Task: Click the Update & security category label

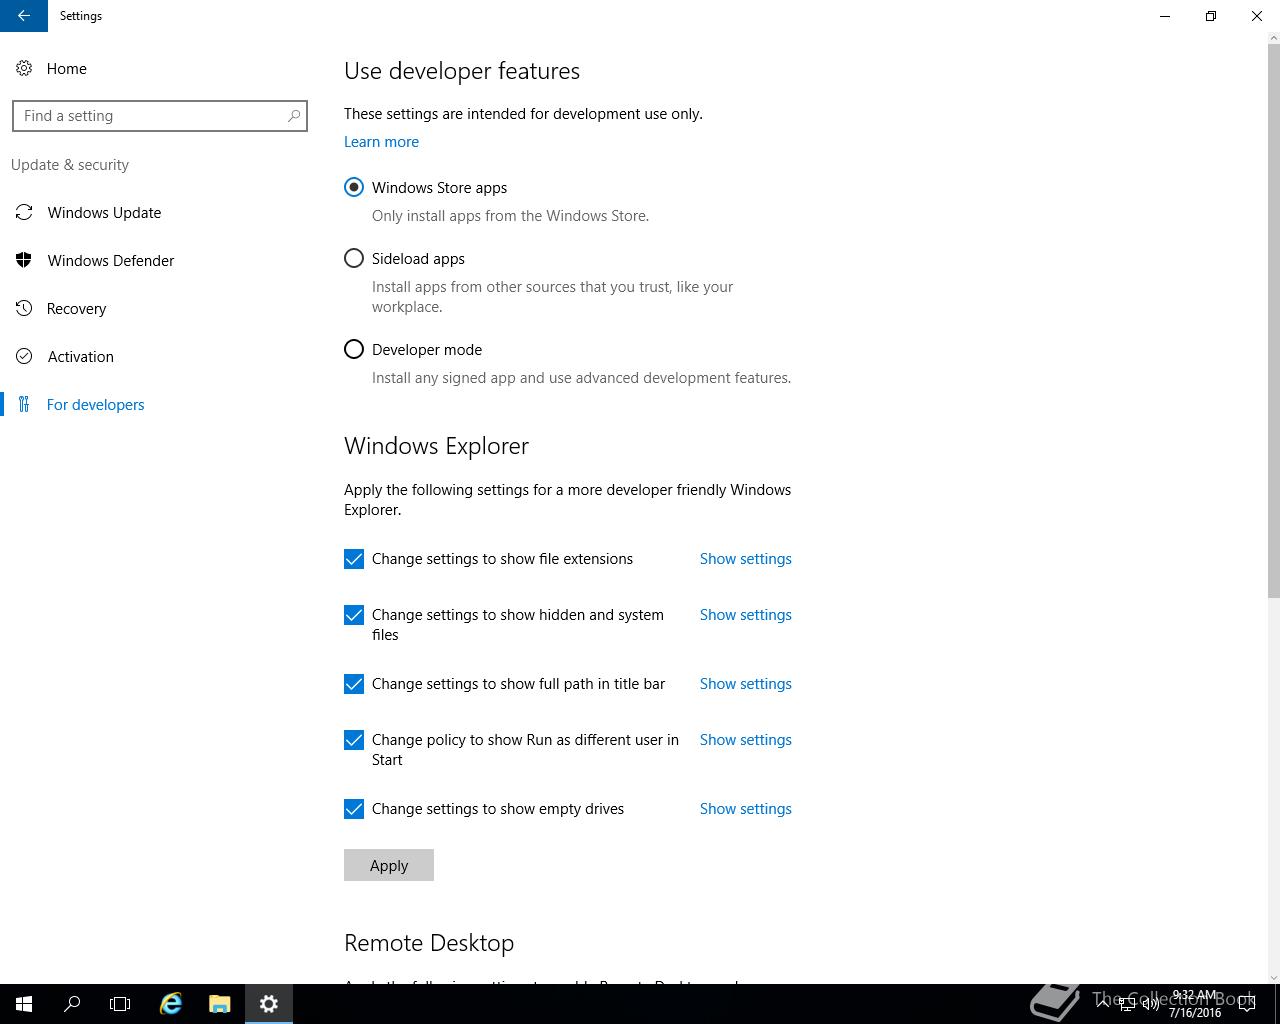Action: 70,164
